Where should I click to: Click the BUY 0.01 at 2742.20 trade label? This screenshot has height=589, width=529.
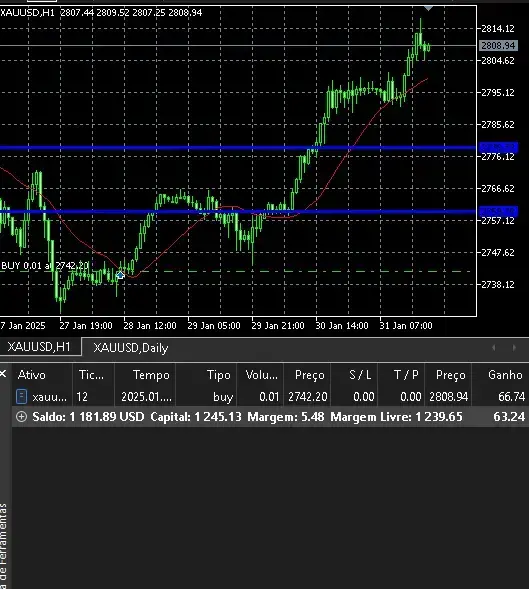click(45, 266)
